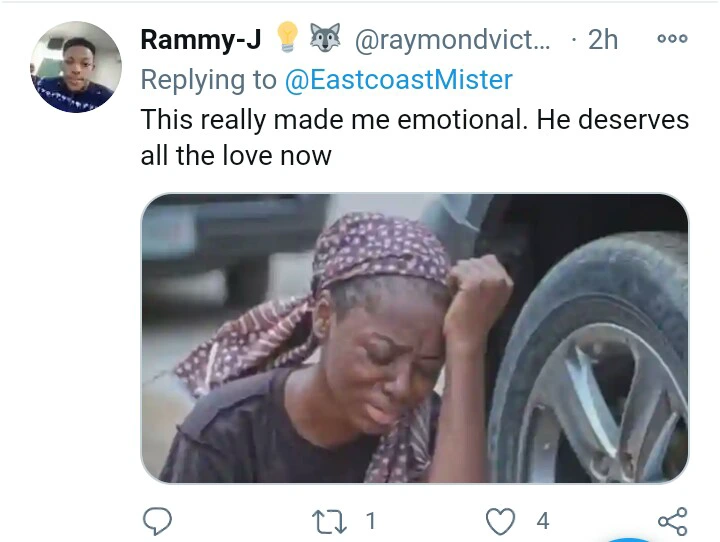Open the @raymondvict... handle
720x542 pixels.
(x=452, y=40)
